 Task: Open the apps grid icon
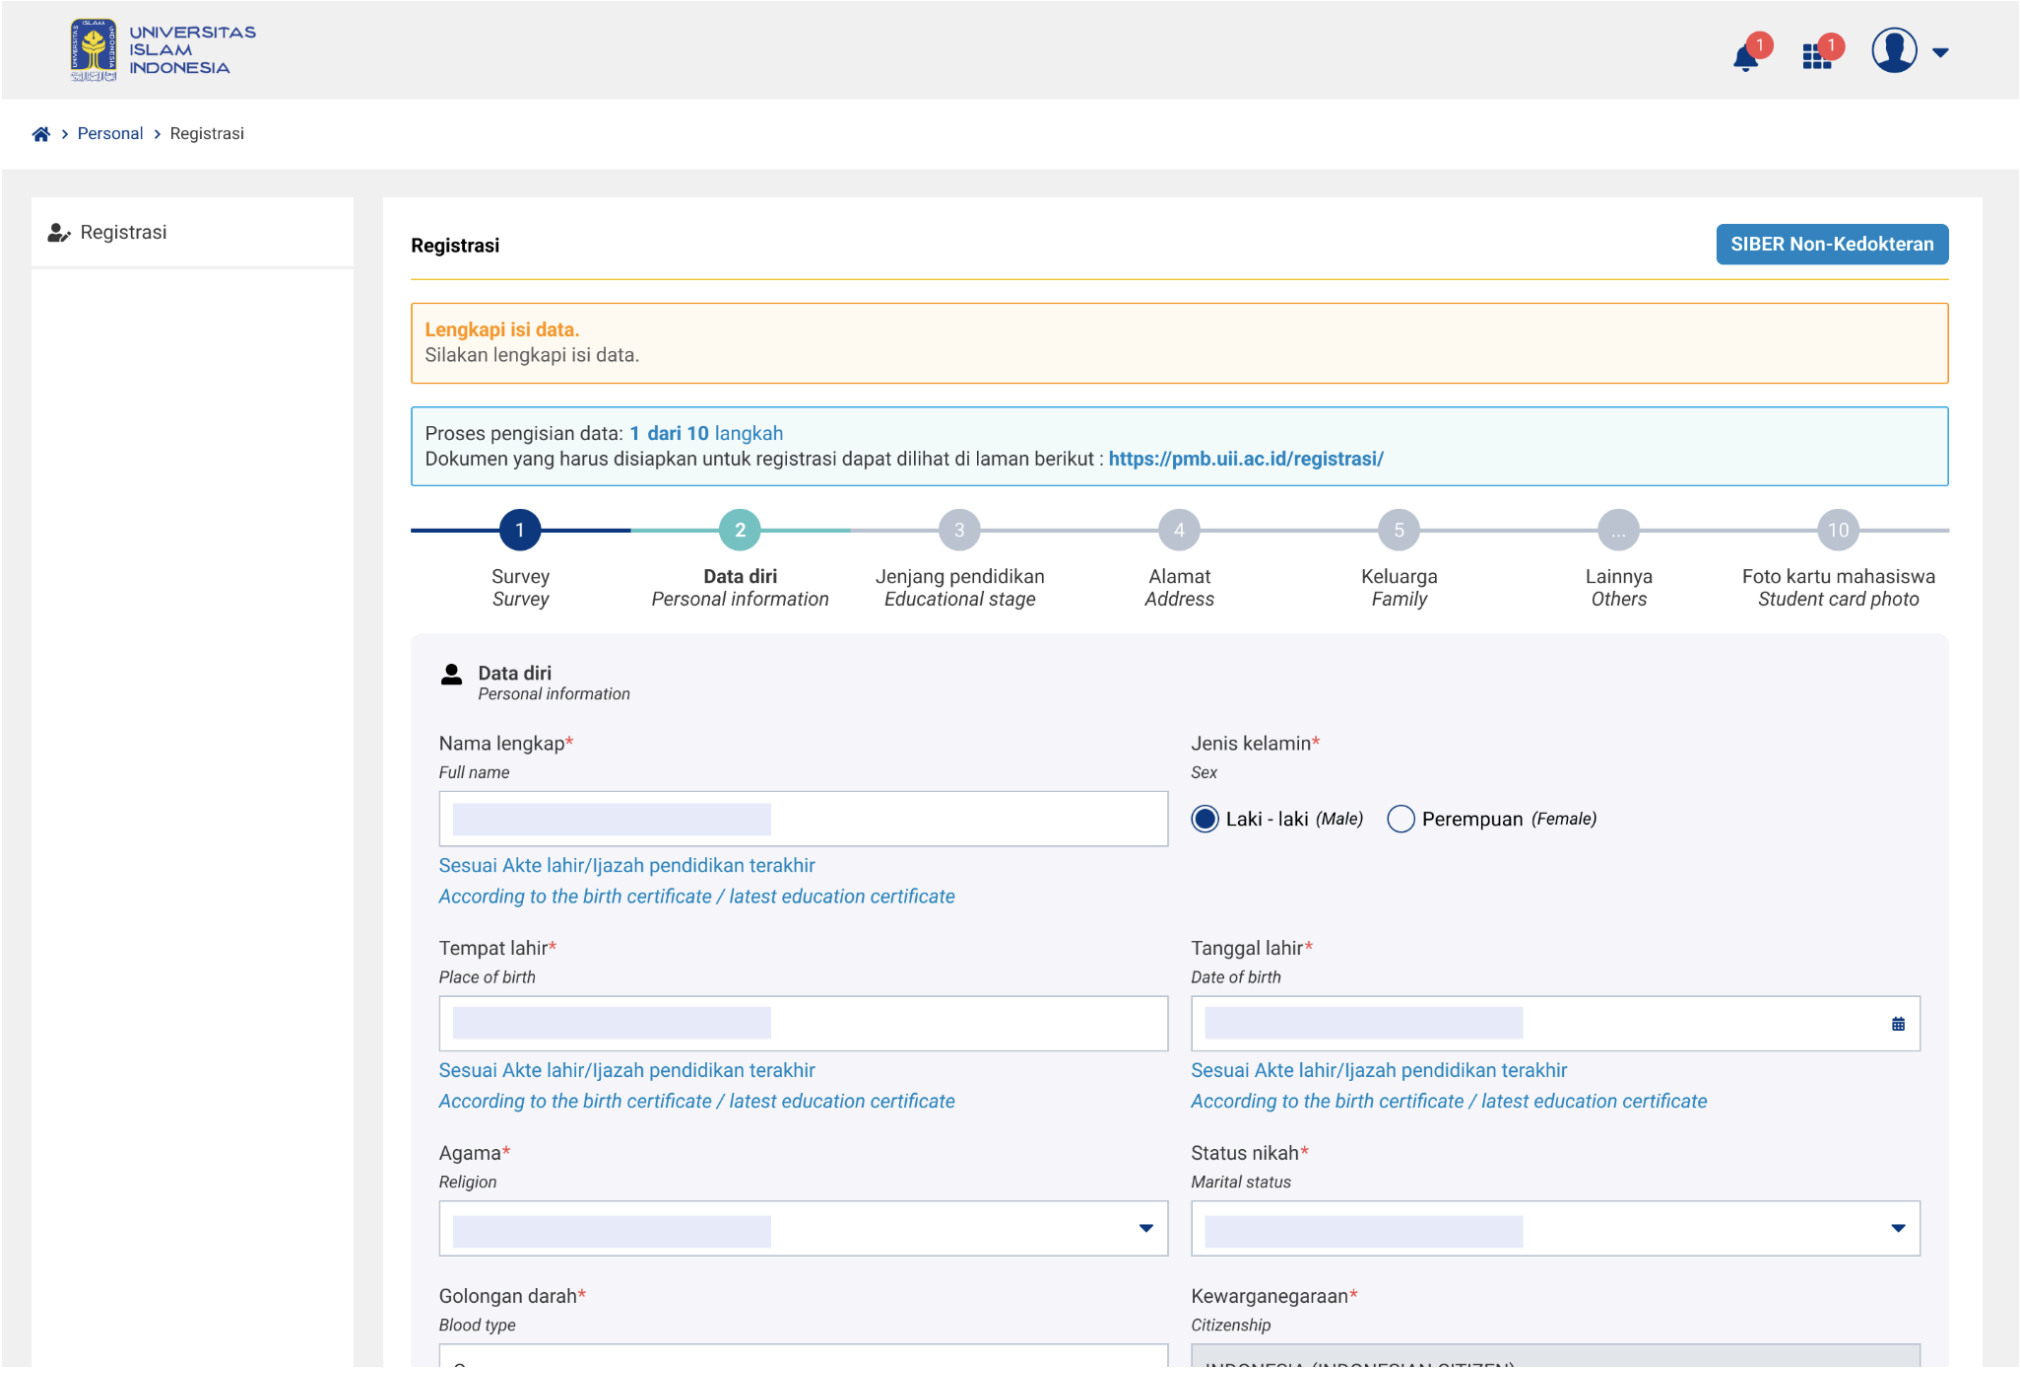(x=1816, y=57)
